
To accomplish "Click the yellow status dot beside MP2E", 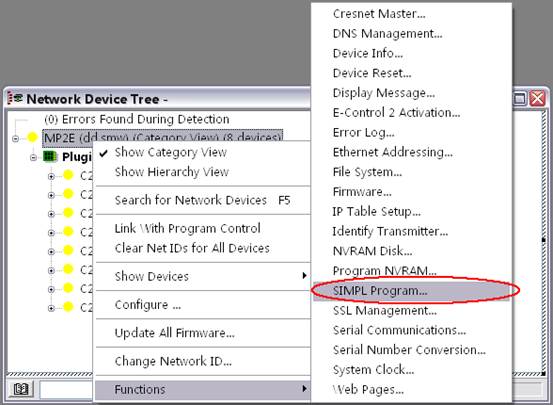I will (32, 137).
